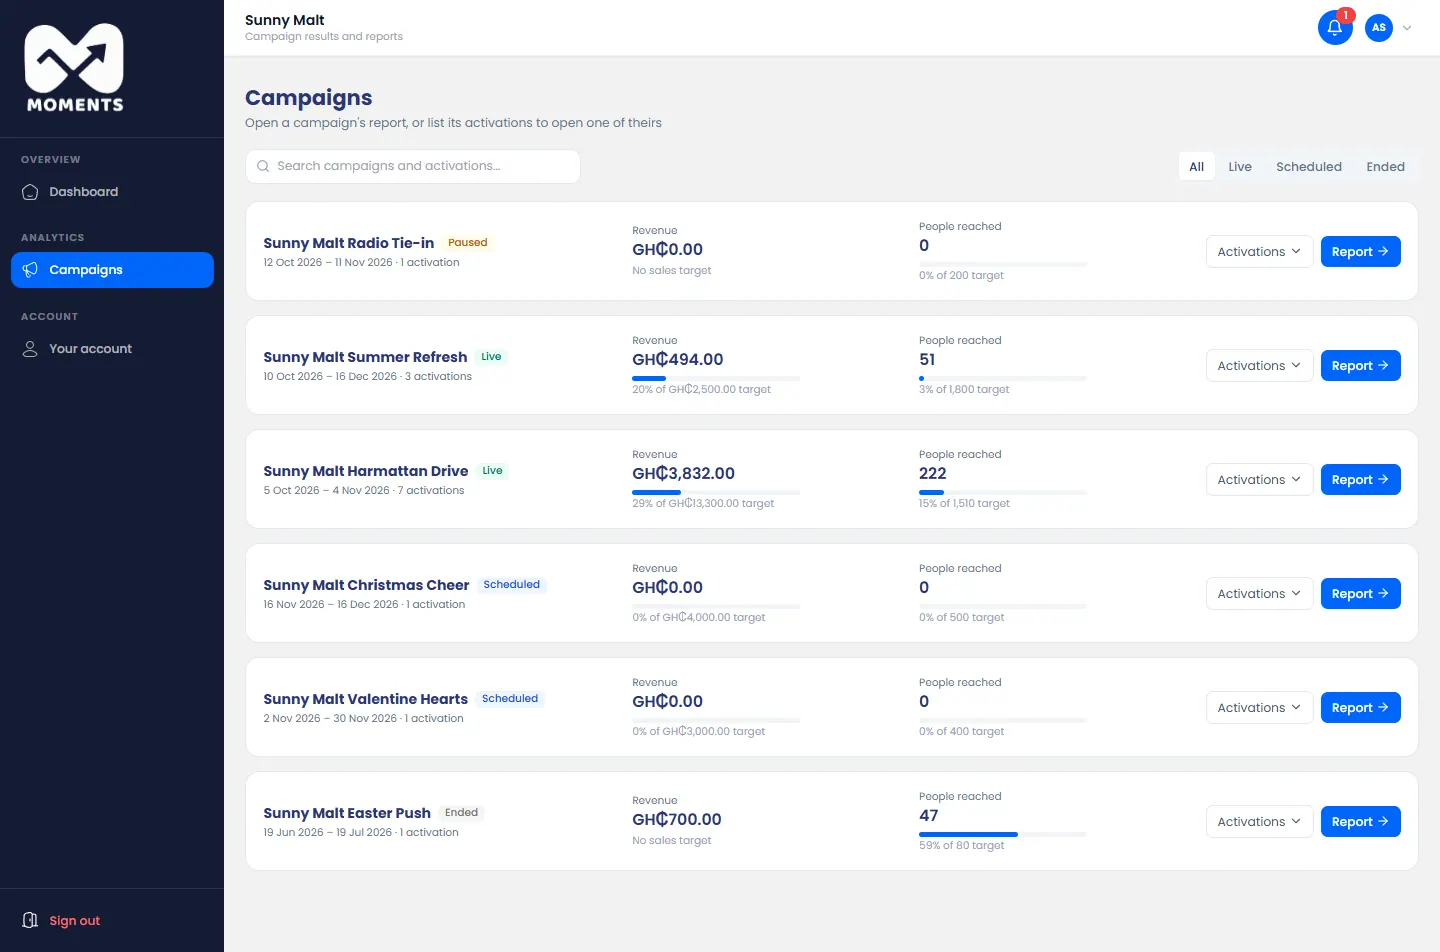Viewport: 1440px width, 952px height.
Task: Click Harmattan Drive revenue progress bar
Action: [x=716, y=492]
